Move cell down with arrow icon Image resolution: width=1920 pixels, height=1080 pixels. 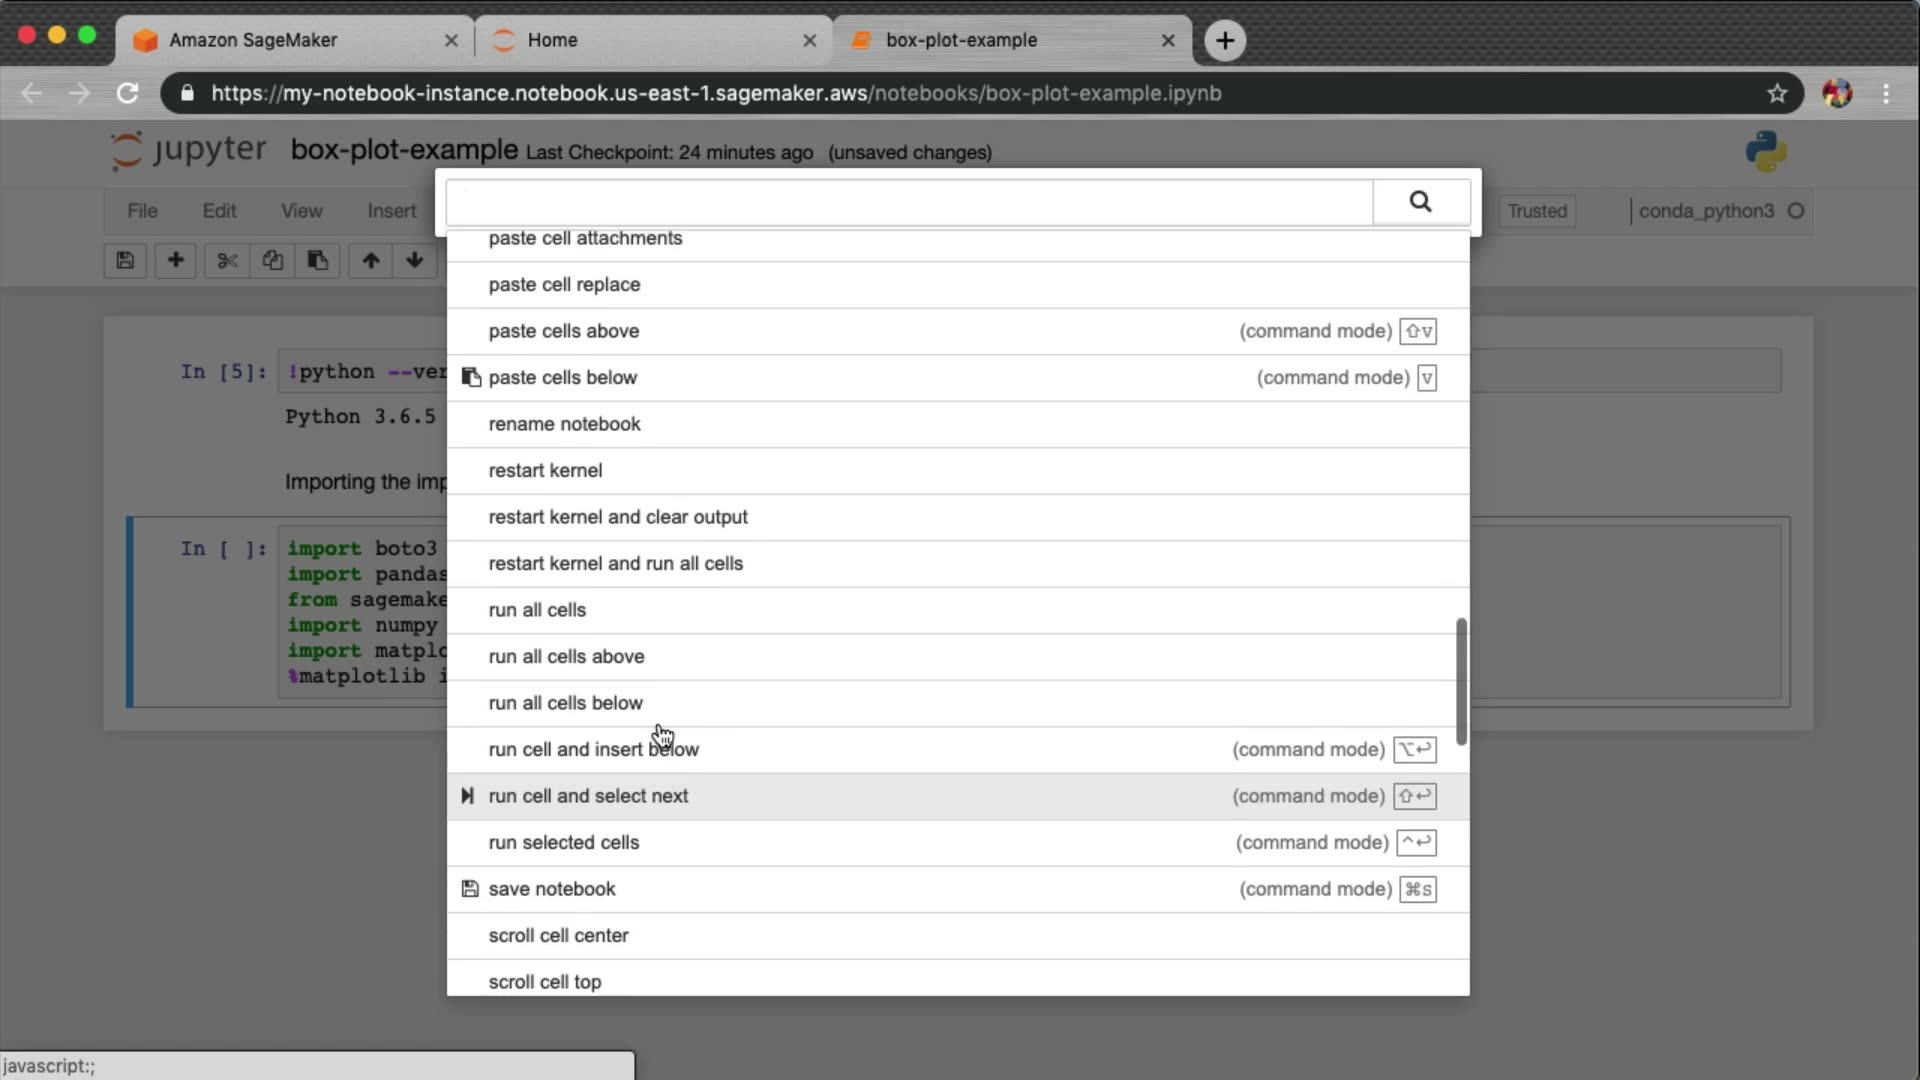pyautogui.click(x=414, y=261)
